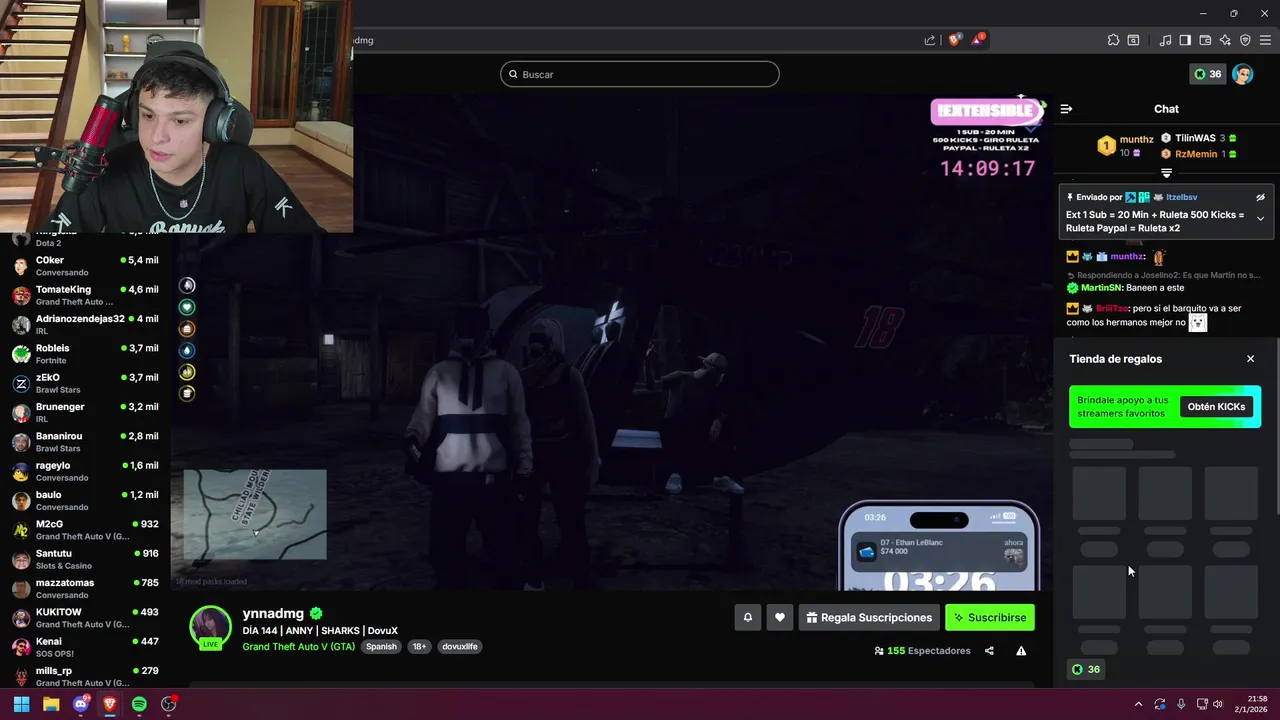Share the page with address bar share icon
The height and width of the screenshot is (720, 1280).
point(930,40)
